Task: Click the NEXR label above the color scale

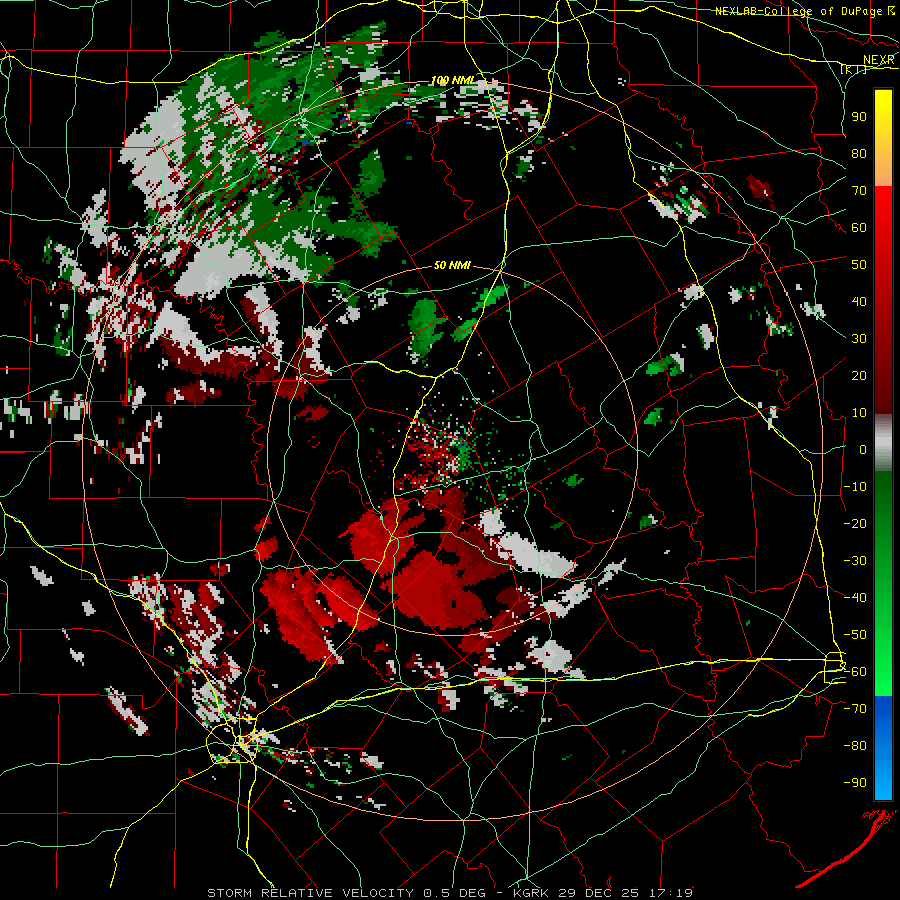Action: 879,60
